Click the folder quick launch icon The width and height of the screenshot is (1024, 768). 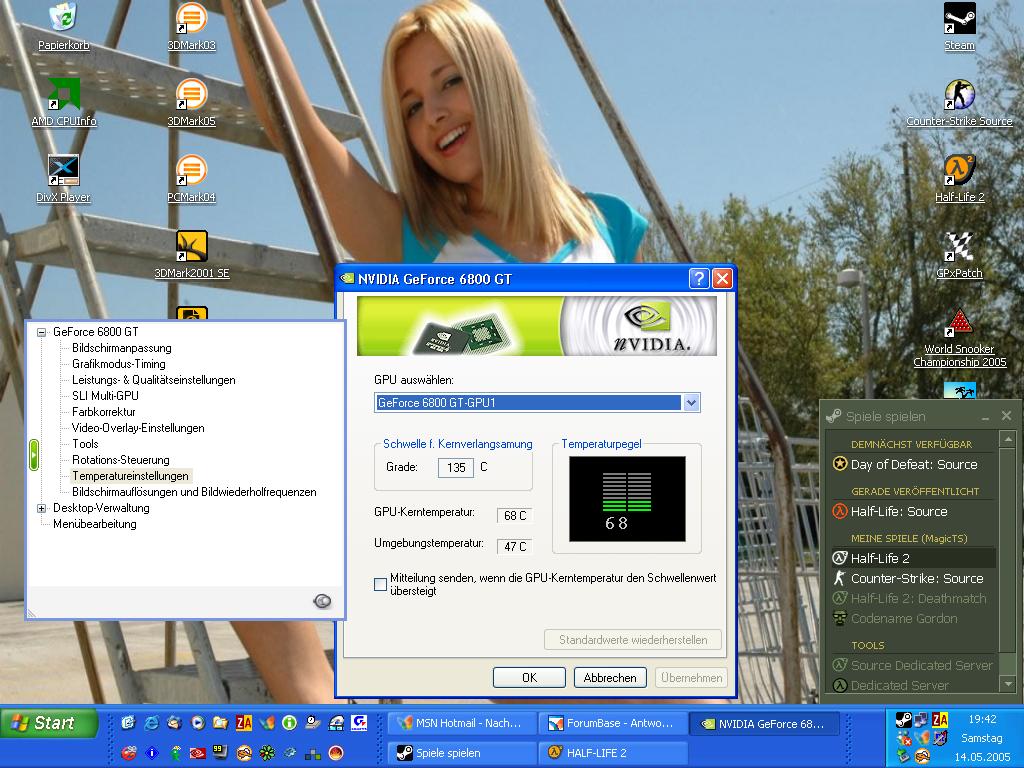click(x=220, y=722)
